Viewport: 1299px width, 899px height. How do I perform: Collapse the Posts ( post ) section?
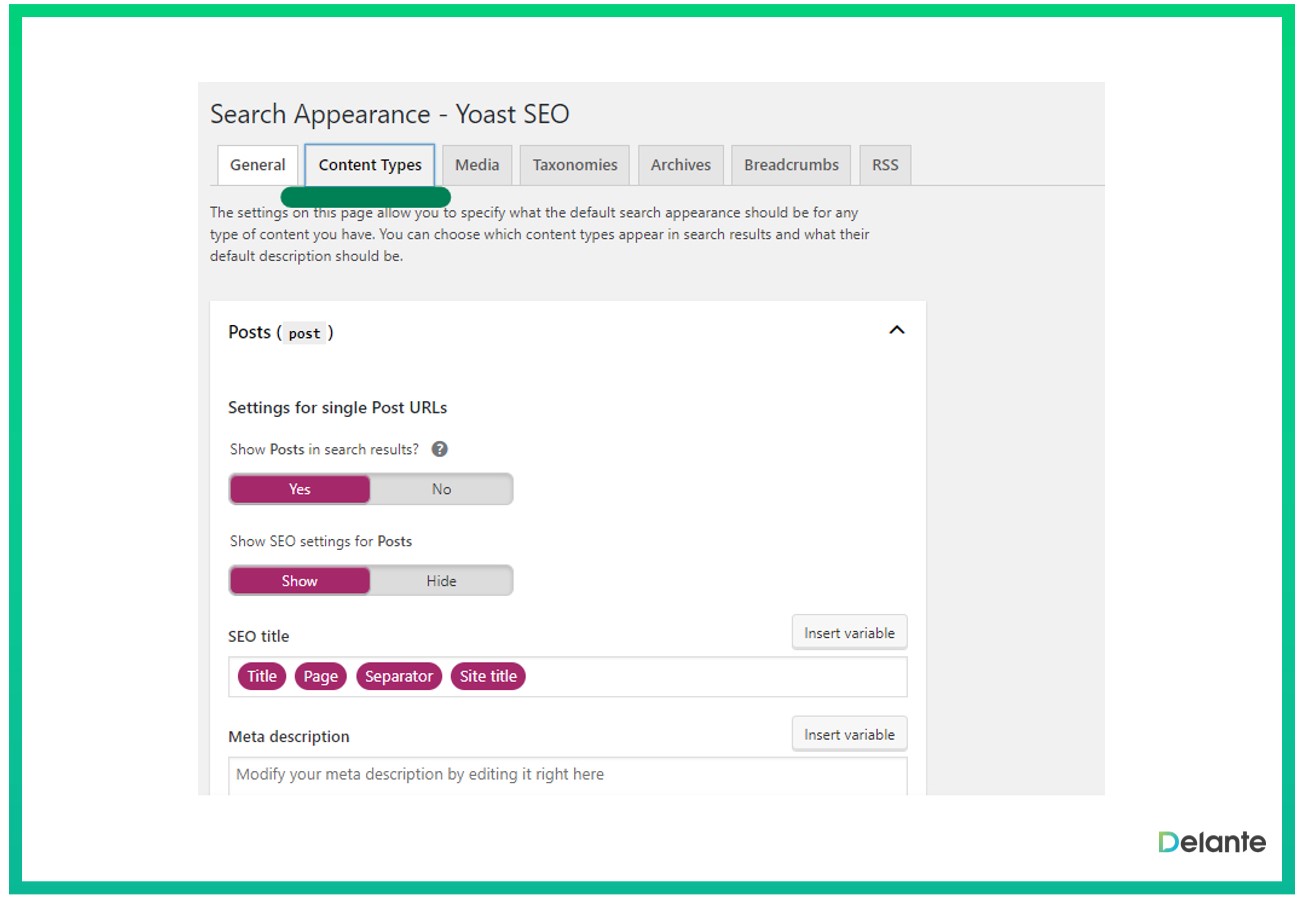897,330
